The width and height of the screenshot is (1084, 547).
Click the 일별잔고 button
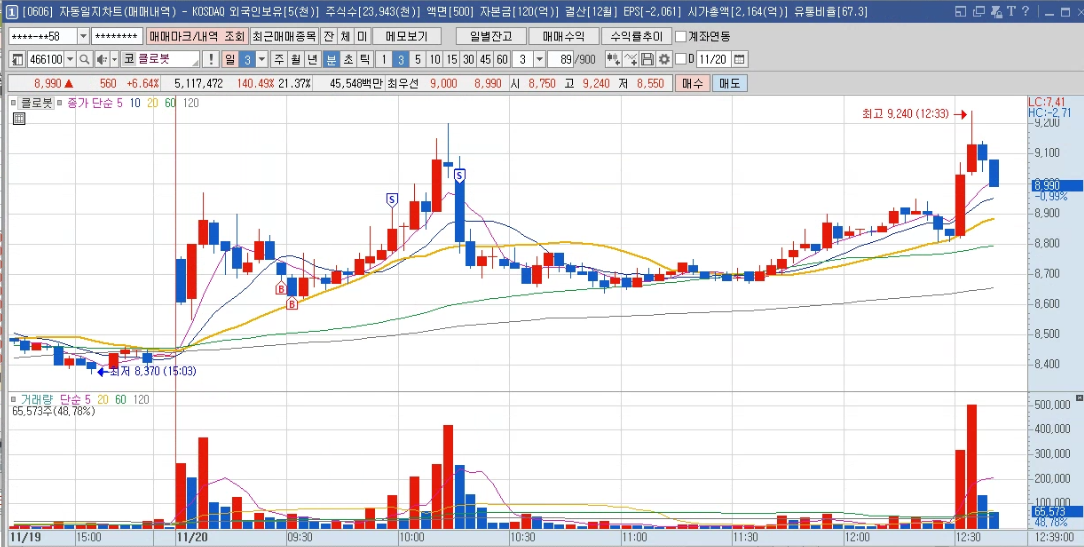(x=491, y=37)
